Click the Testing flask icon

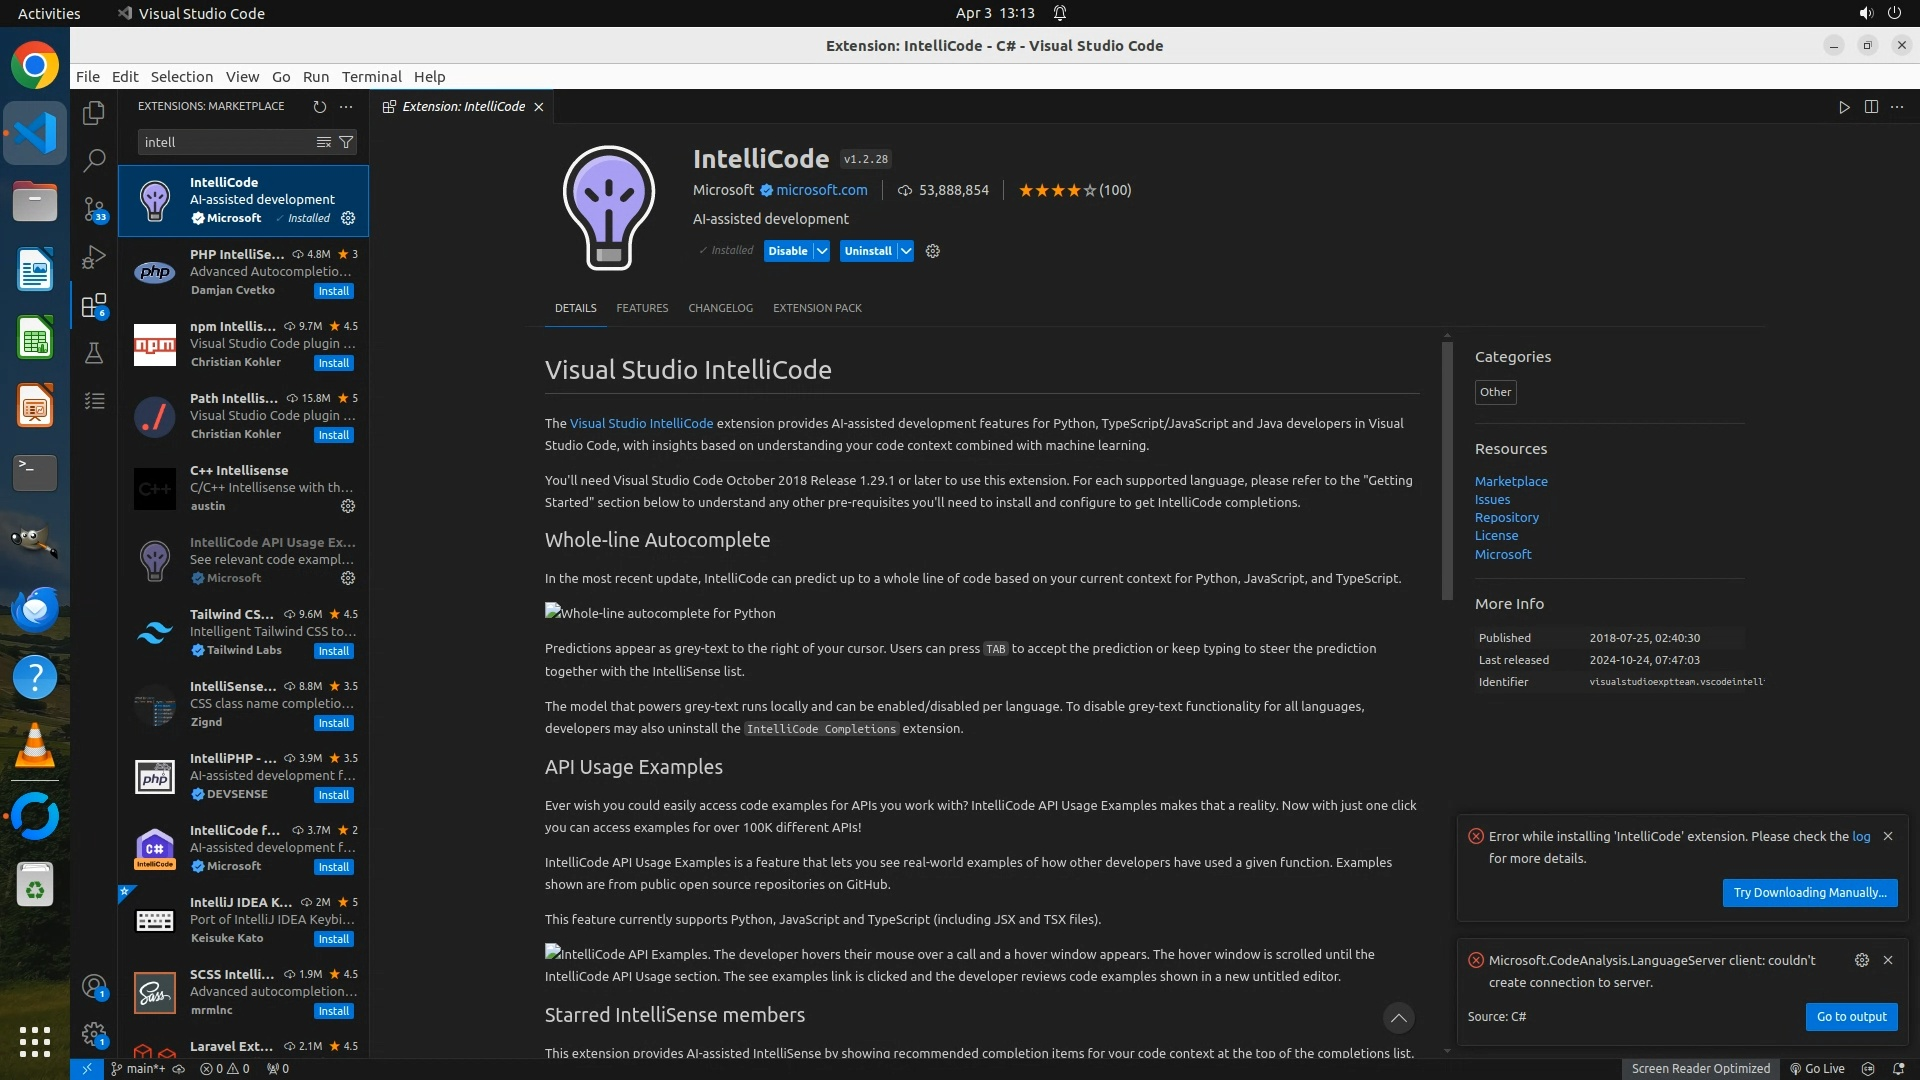(94, 353)
